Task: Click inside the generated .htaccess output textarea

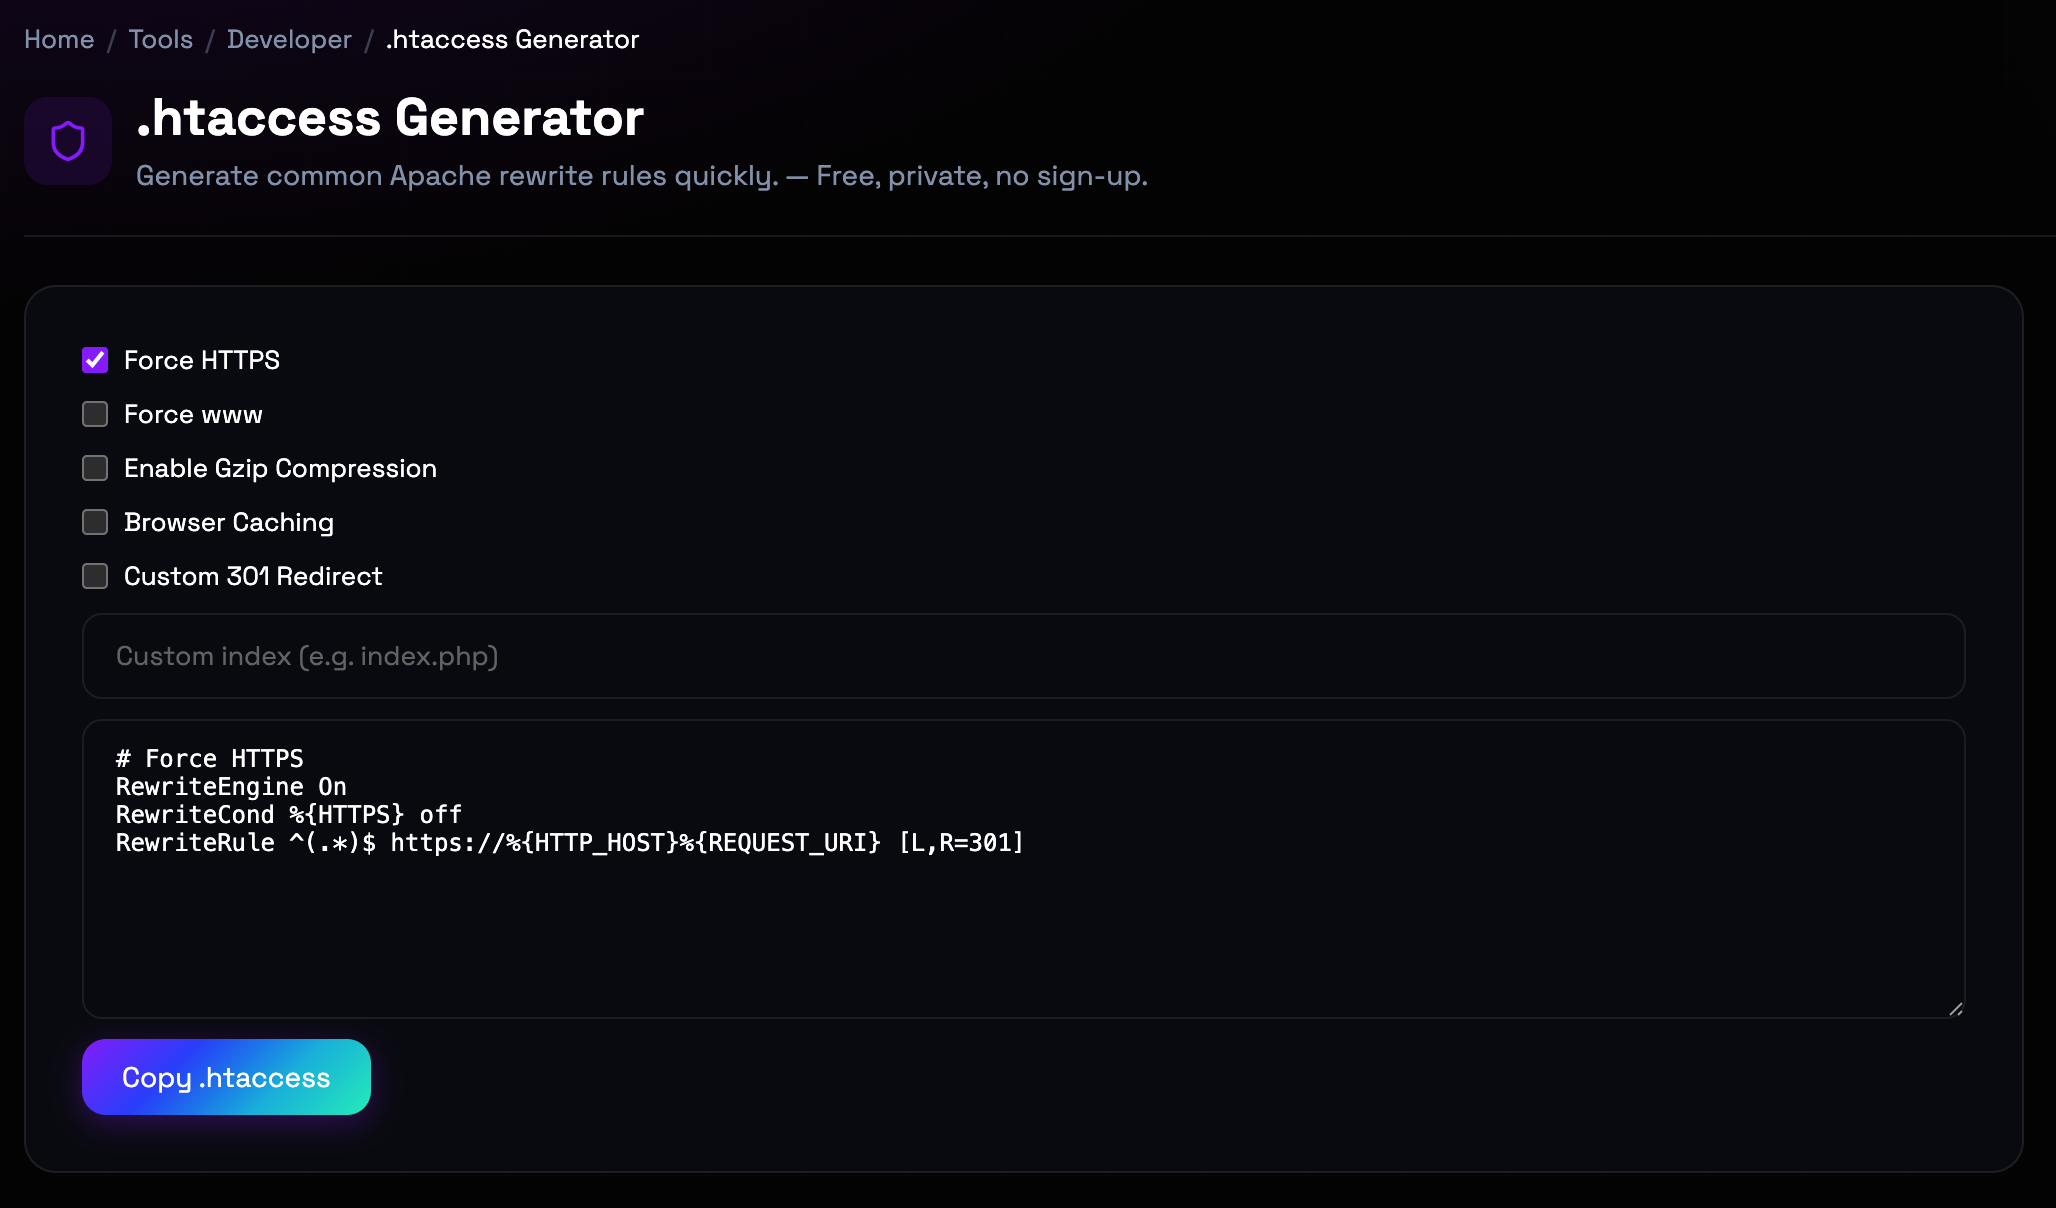Action: 1024,869
